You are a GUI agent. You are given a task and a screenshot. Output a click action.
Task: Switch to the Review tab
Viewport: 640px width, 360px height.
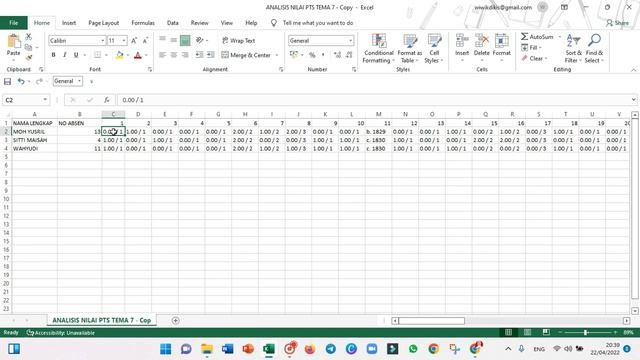pos(200,23)
